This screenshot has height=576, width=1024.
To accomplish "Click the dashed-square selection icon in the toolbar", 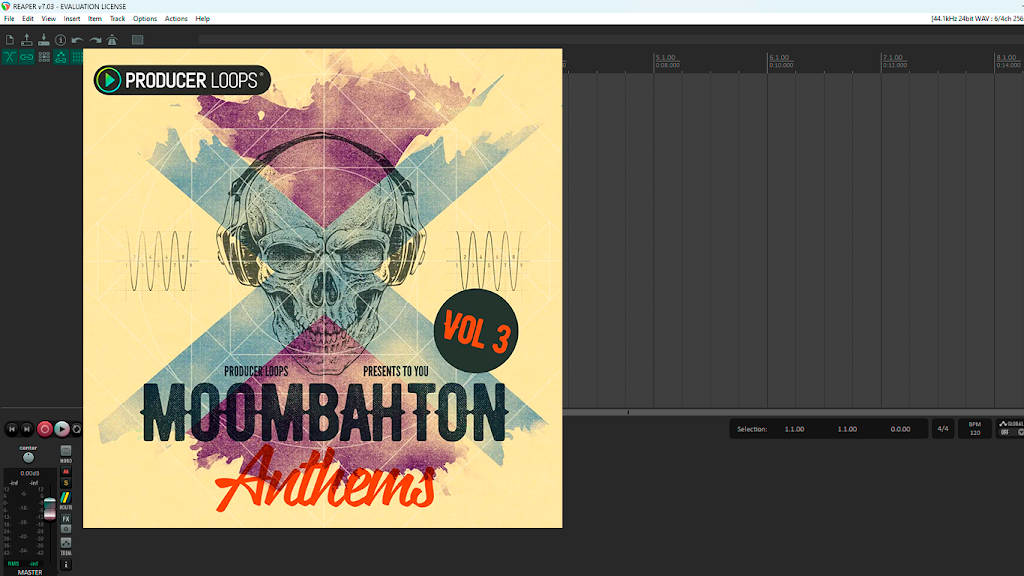I will pos(137,40).
